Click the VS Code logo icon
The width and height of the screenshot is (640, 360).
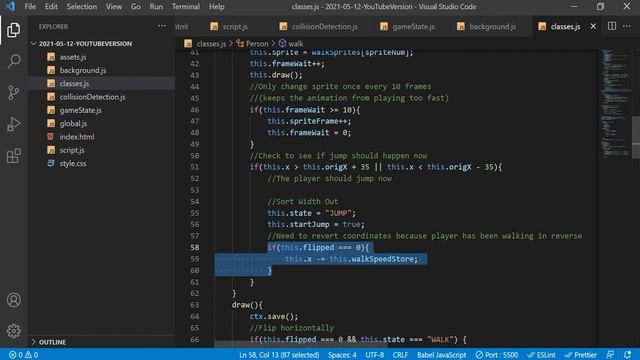click(10, 7)
